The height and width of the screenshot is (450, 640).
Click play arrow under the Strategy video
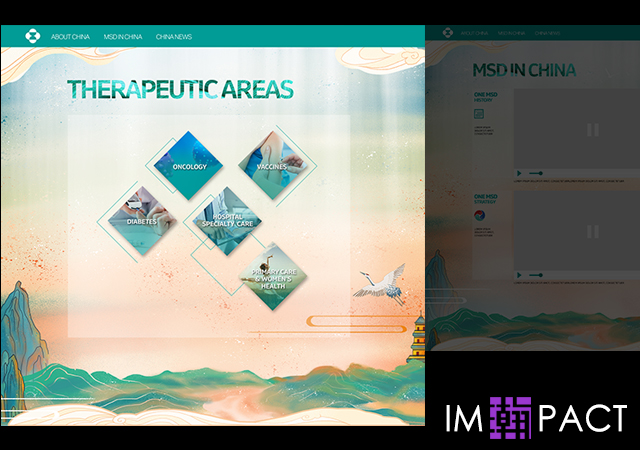tap(519, 275)
